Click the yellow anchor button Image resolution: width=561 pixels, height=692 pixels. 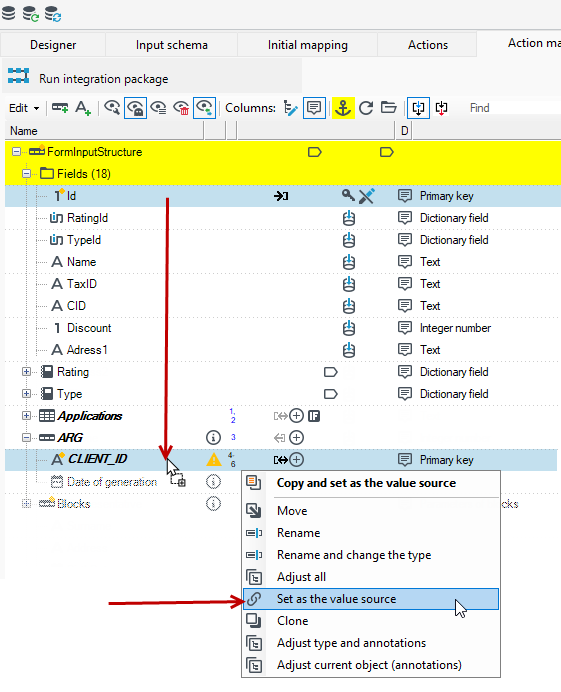pos(343,108)
